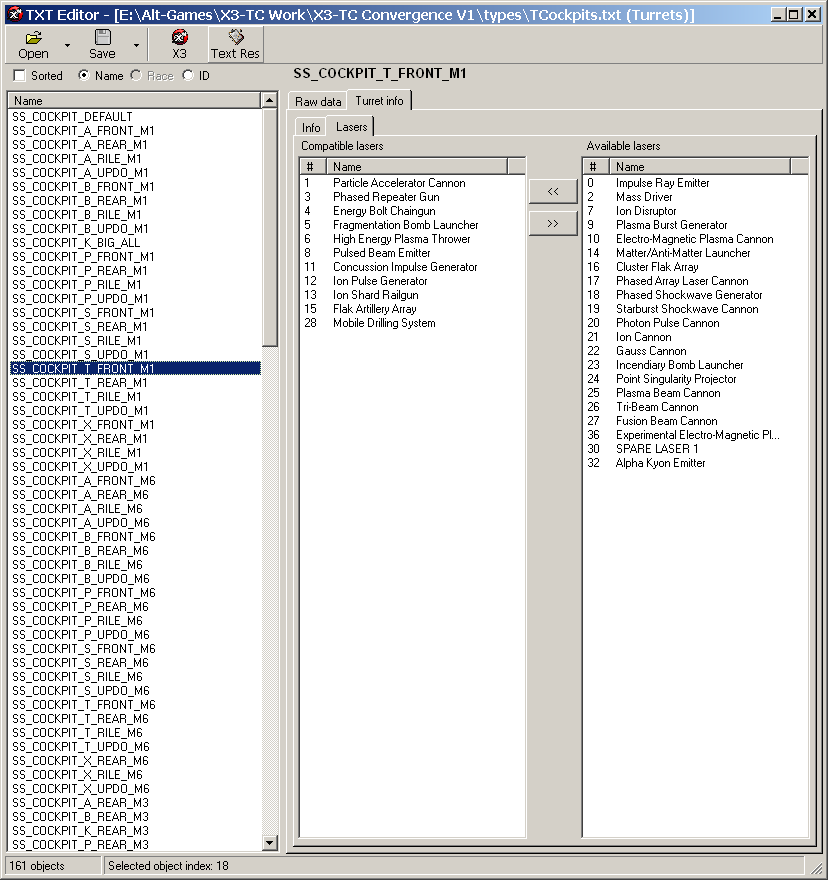This screenshot has width=828, height=880.
Task: Click the Open folder icon in toolbar
Action: coord(33,38)
